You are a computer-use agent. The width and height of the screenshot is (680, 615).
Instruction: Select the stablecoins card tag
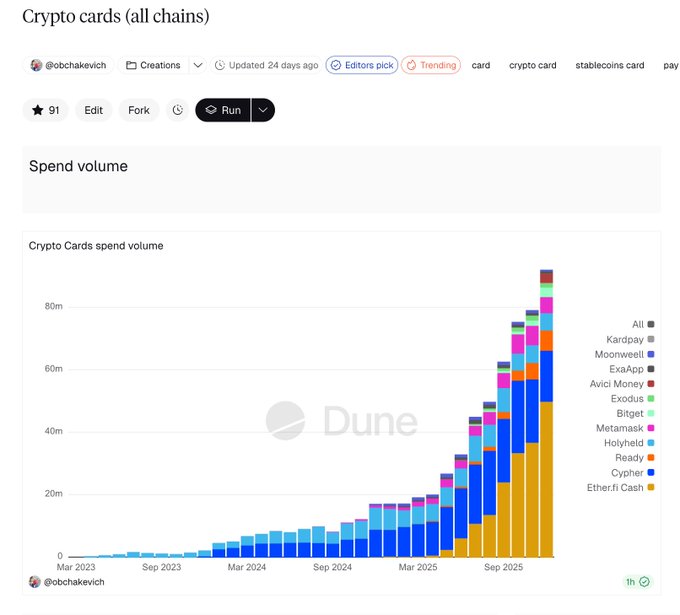[x=609, y=65]
